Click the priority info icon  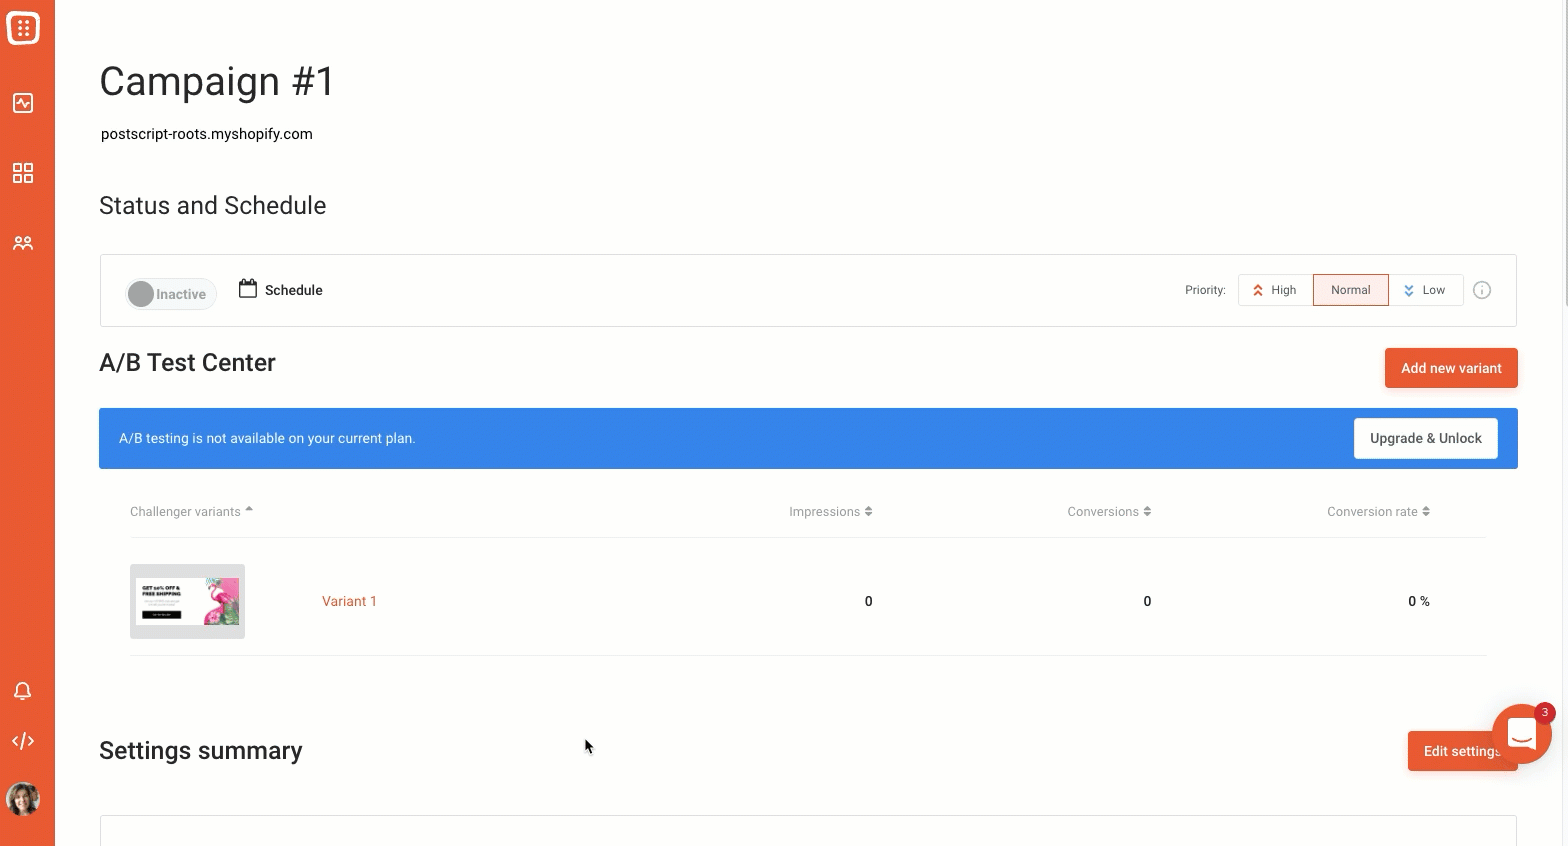[1482, 290]
